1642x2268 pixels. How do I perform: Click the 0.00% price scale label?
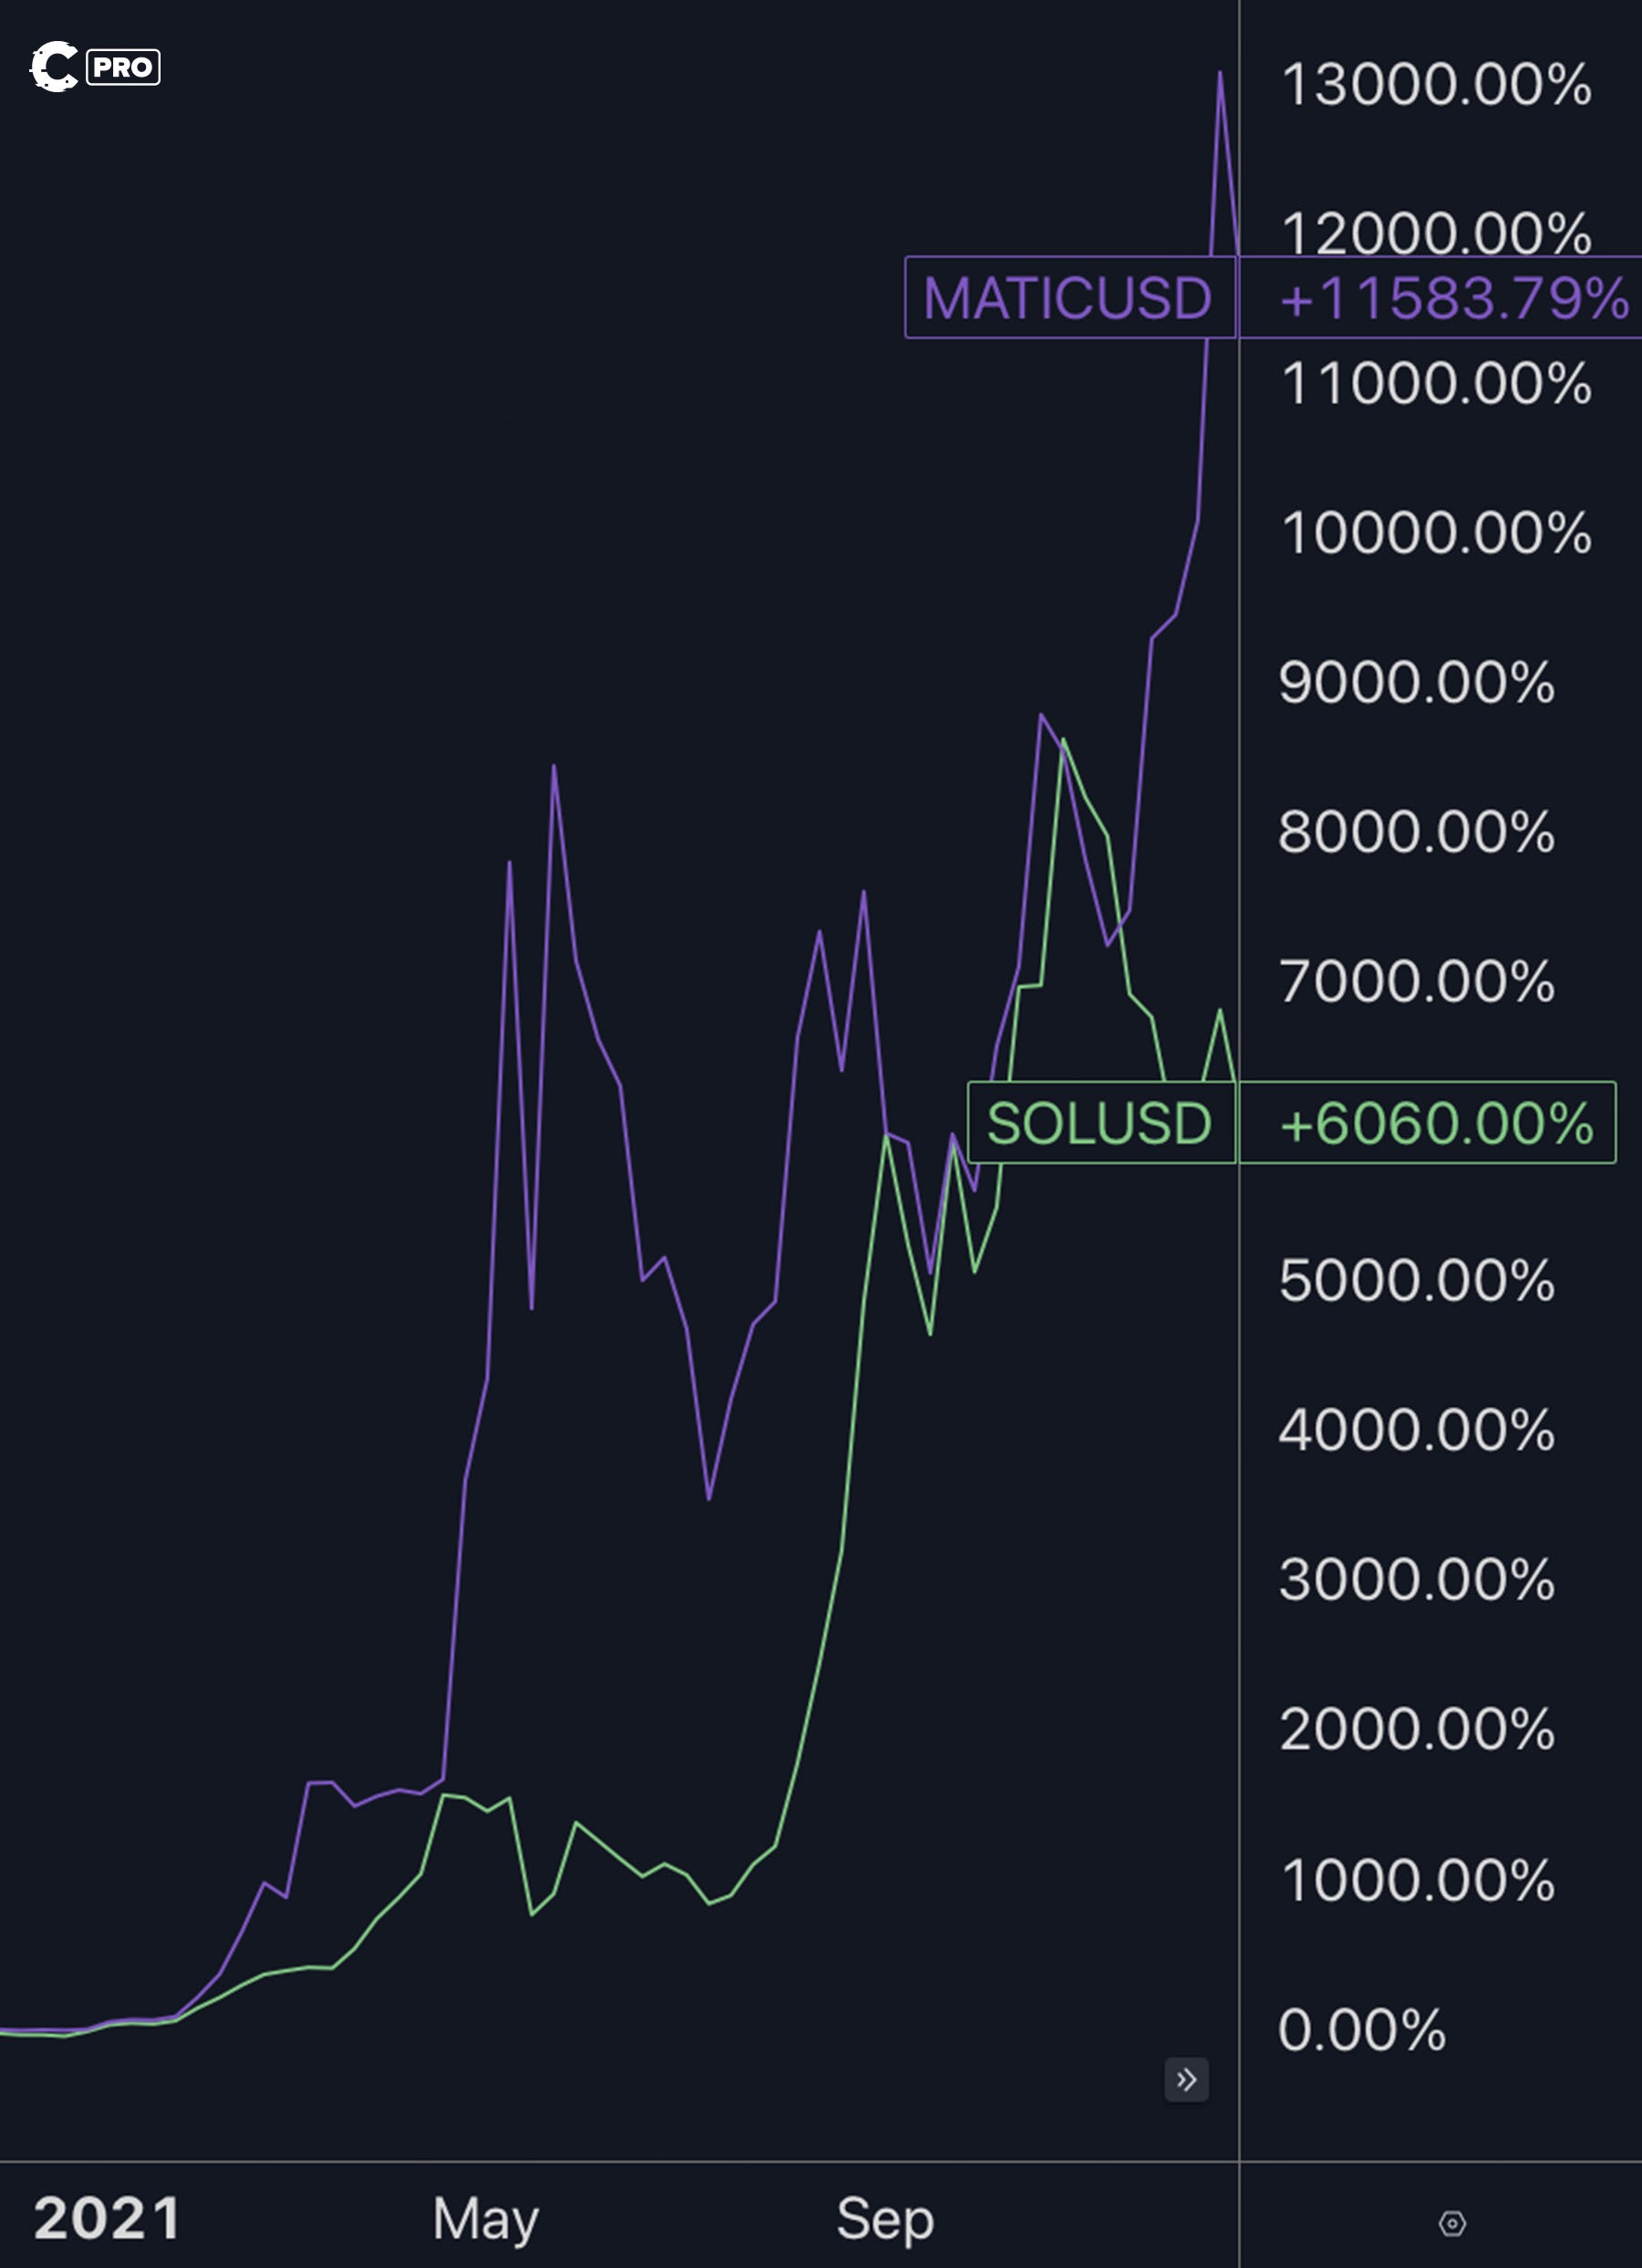tap(1362, 2029)
